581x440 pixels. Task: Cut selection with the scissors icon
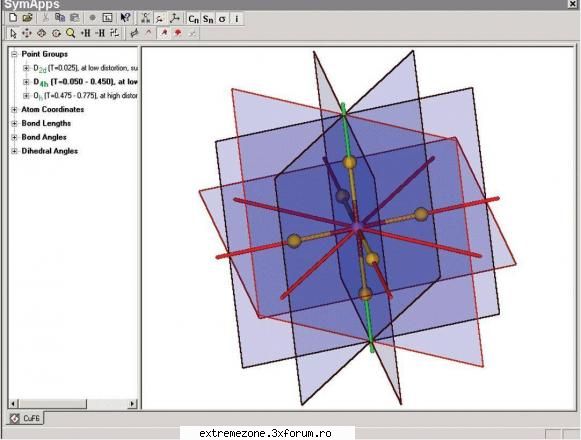coord(46,18)
